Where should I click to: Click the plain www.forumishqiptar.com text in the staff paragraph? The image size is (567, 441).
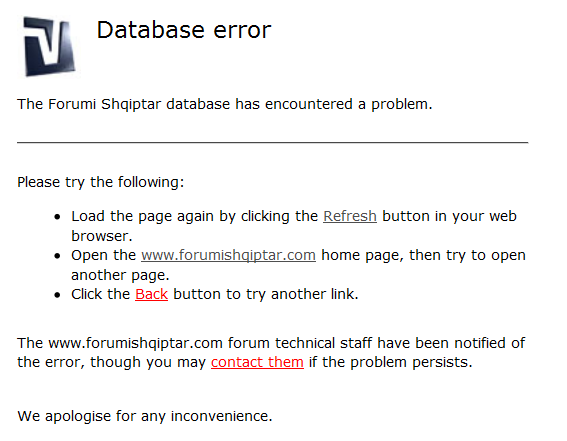(135, 343)
